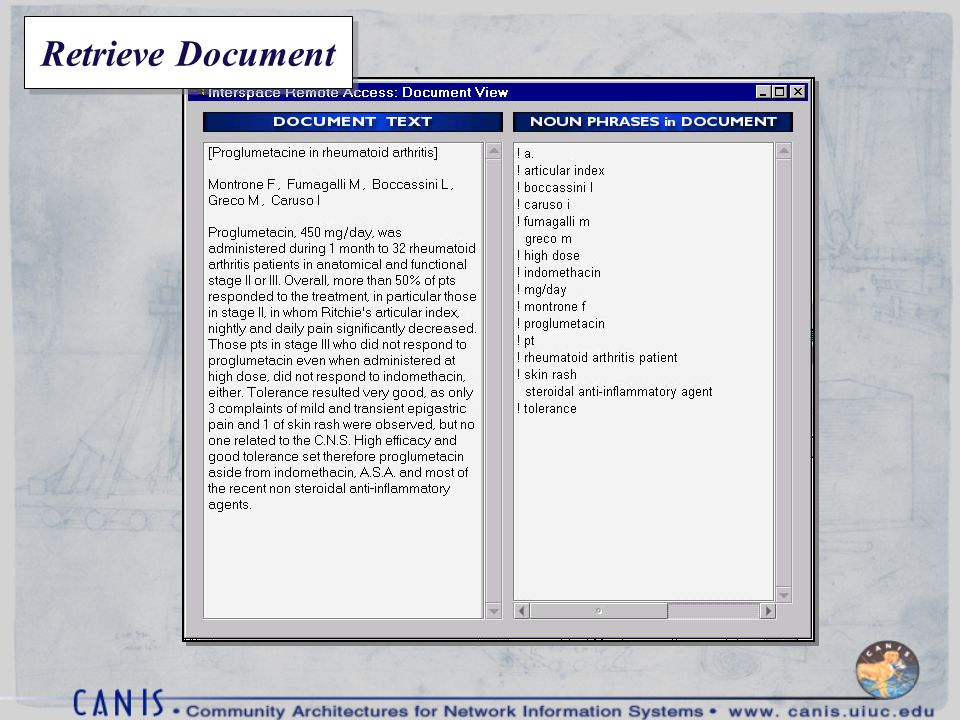Select the 'proglumetacin' noun phrase
This screenshot has width=960, height=720.
(564, 324)
